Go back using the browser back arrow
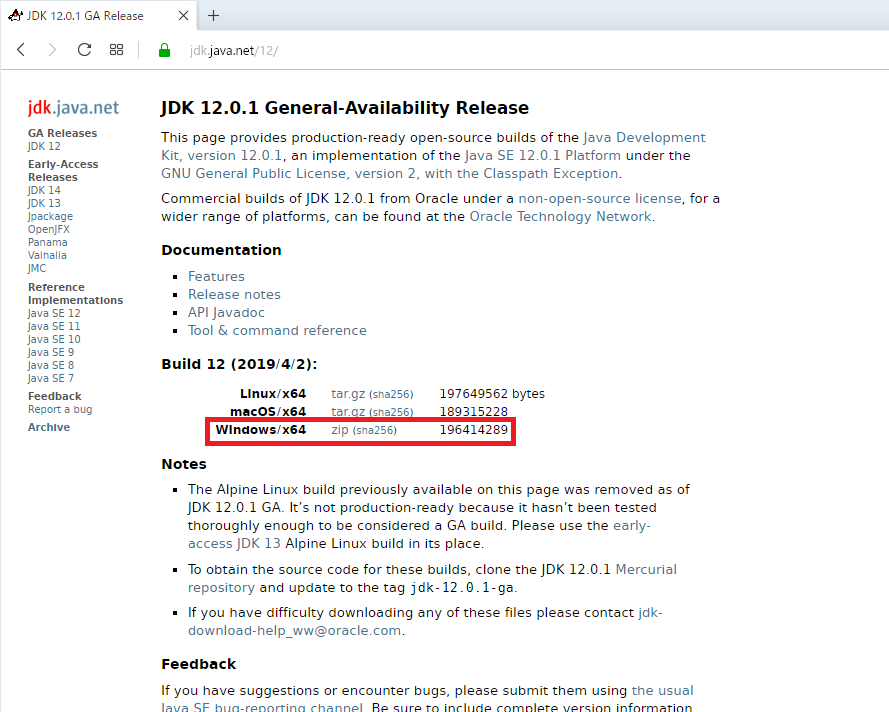Viewport: 889px width, 712px height. 21,50
